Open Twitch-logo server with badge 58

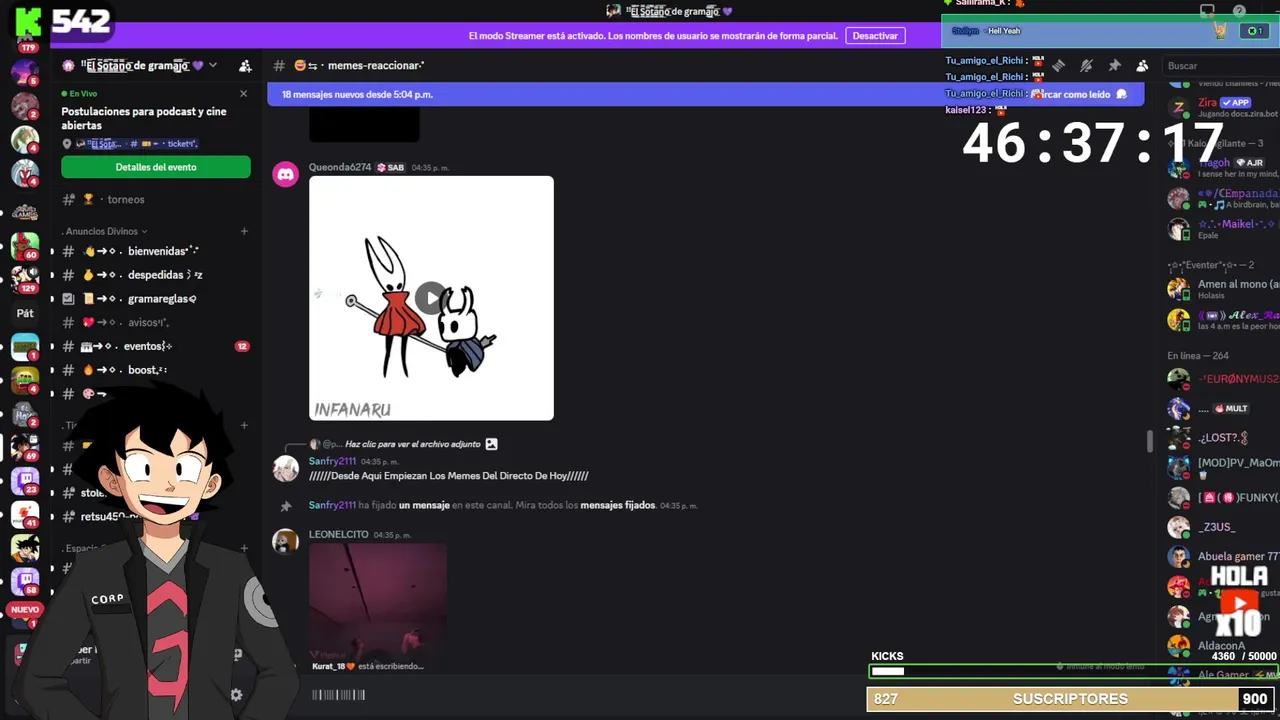tap(25, 582)
